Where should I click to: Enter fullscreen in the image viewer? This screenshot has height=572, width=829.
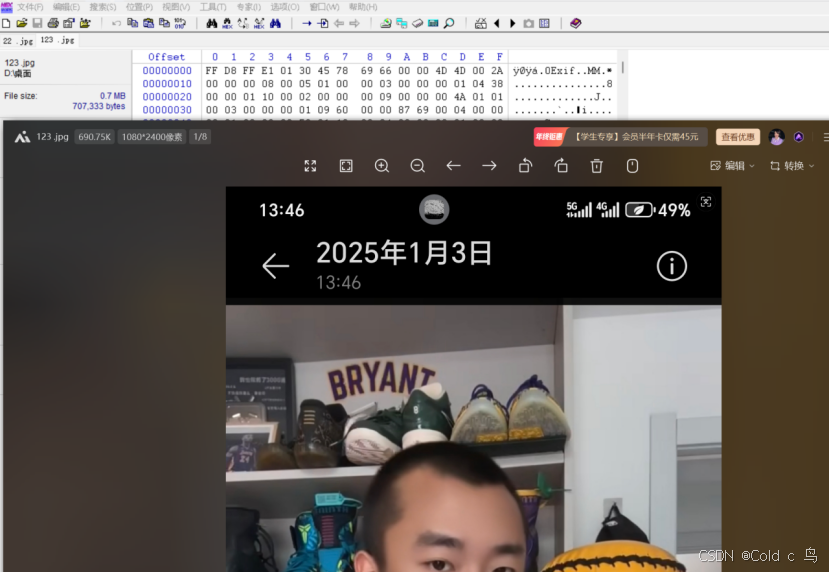pyautogui.click(x=310, y=166)
